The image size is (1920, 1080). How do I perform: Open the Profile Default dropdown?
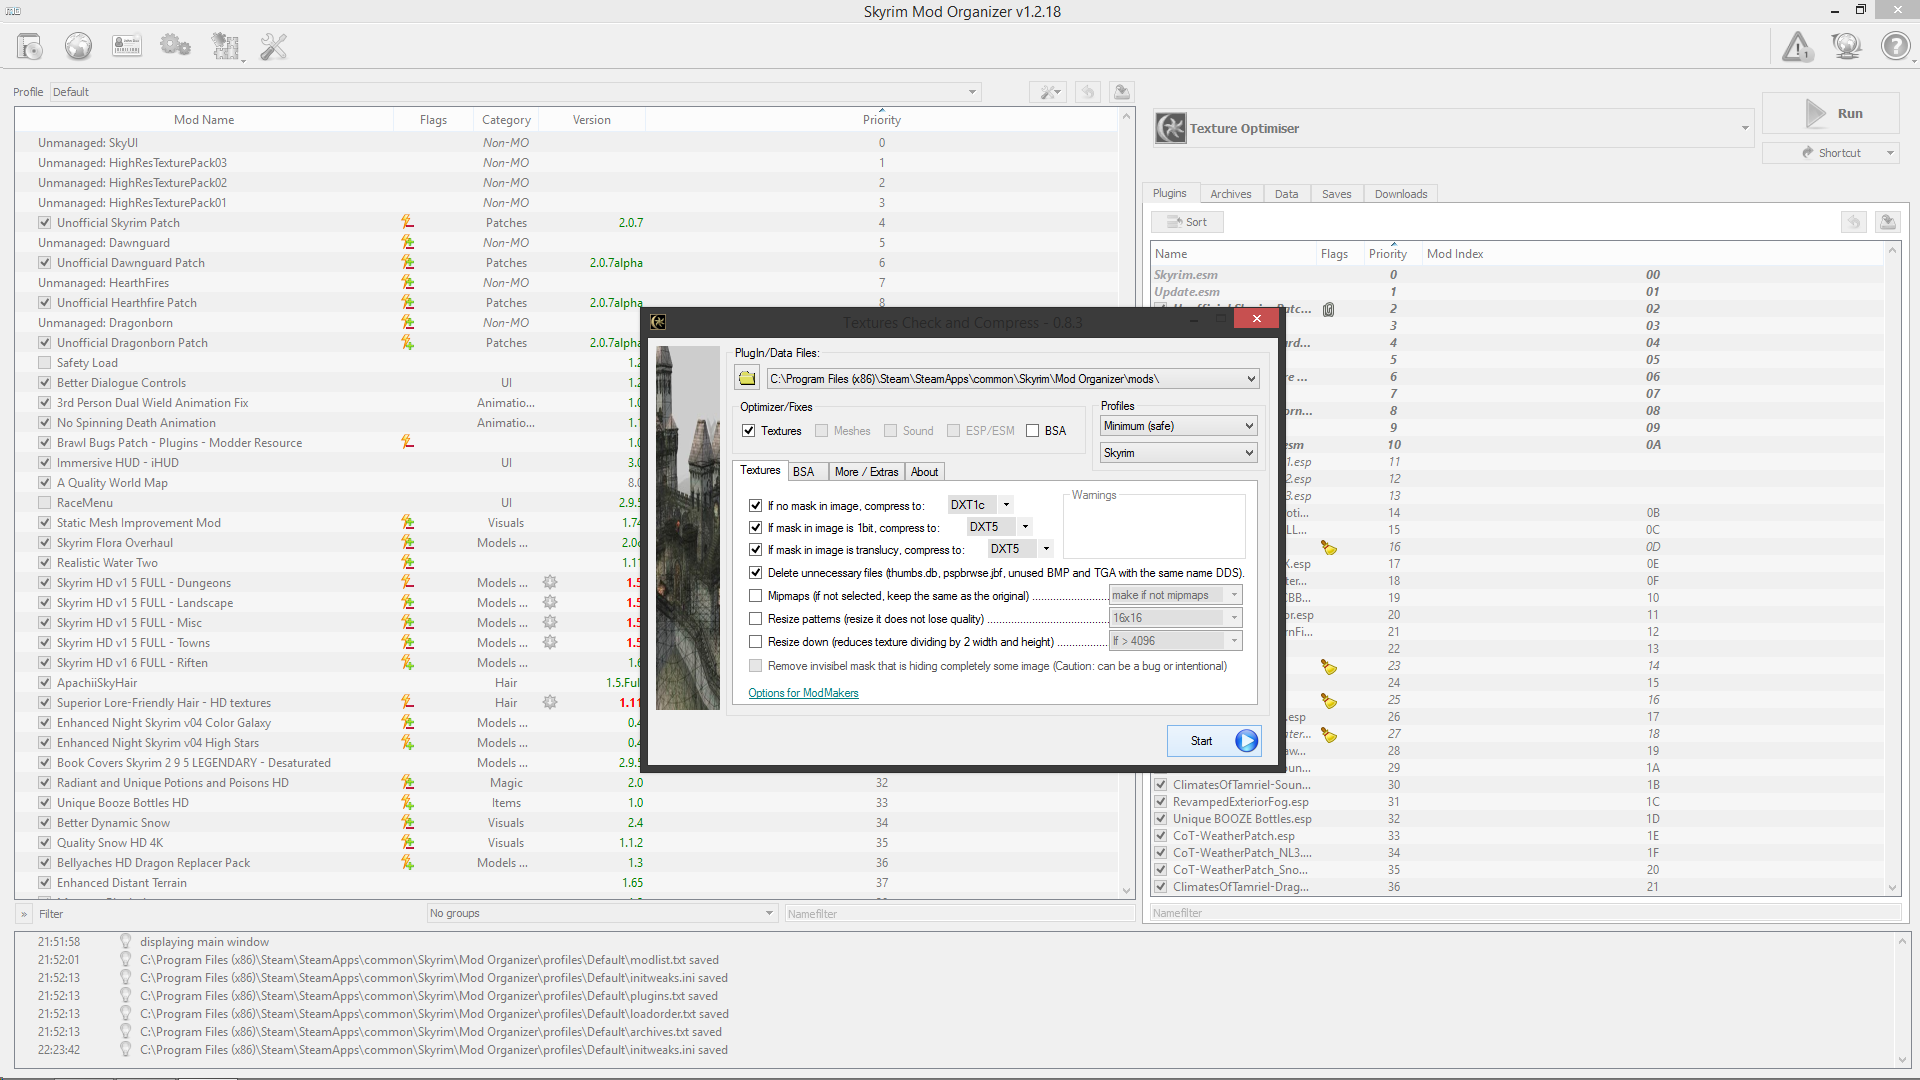[515, 92]
